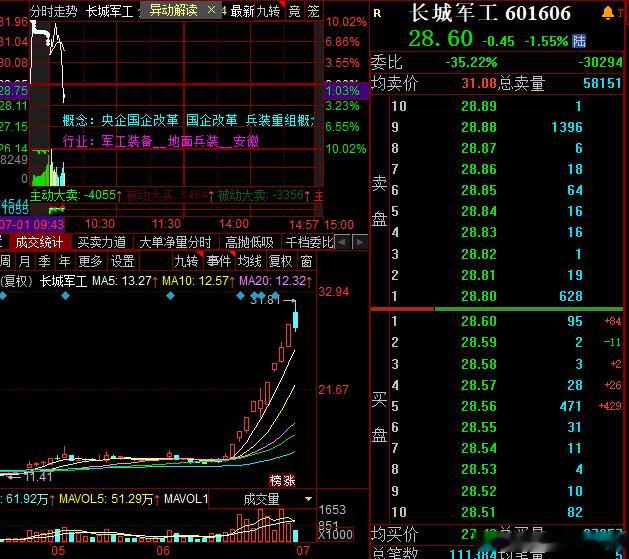Click the buy 5 change +429
Screen dimensions: 629x559
[x=610, y=406]
